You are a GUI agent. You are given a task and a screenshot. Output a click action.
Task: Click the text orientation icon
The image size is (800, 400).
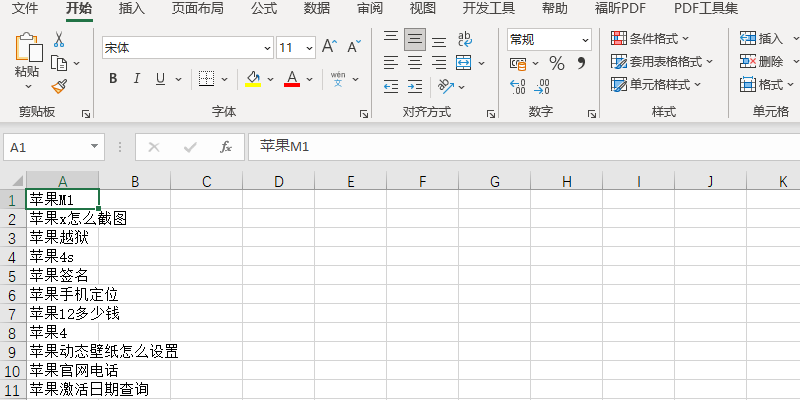(x=446, y=87)
